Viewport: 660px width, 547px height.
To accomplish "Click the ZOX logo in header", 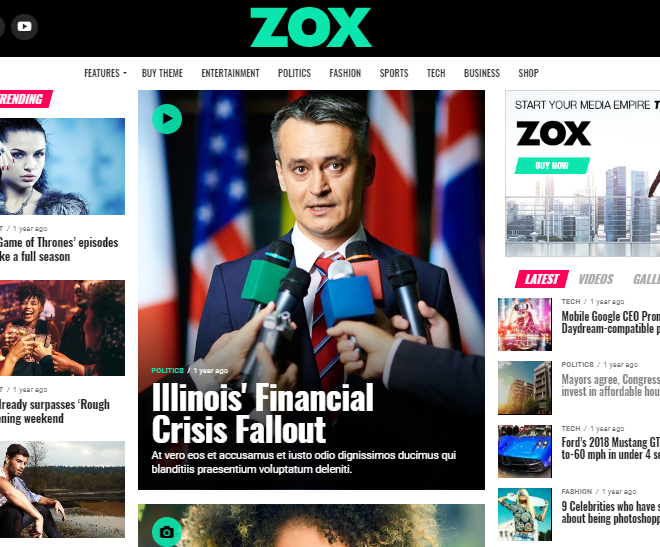I will (x=311, y=27).
